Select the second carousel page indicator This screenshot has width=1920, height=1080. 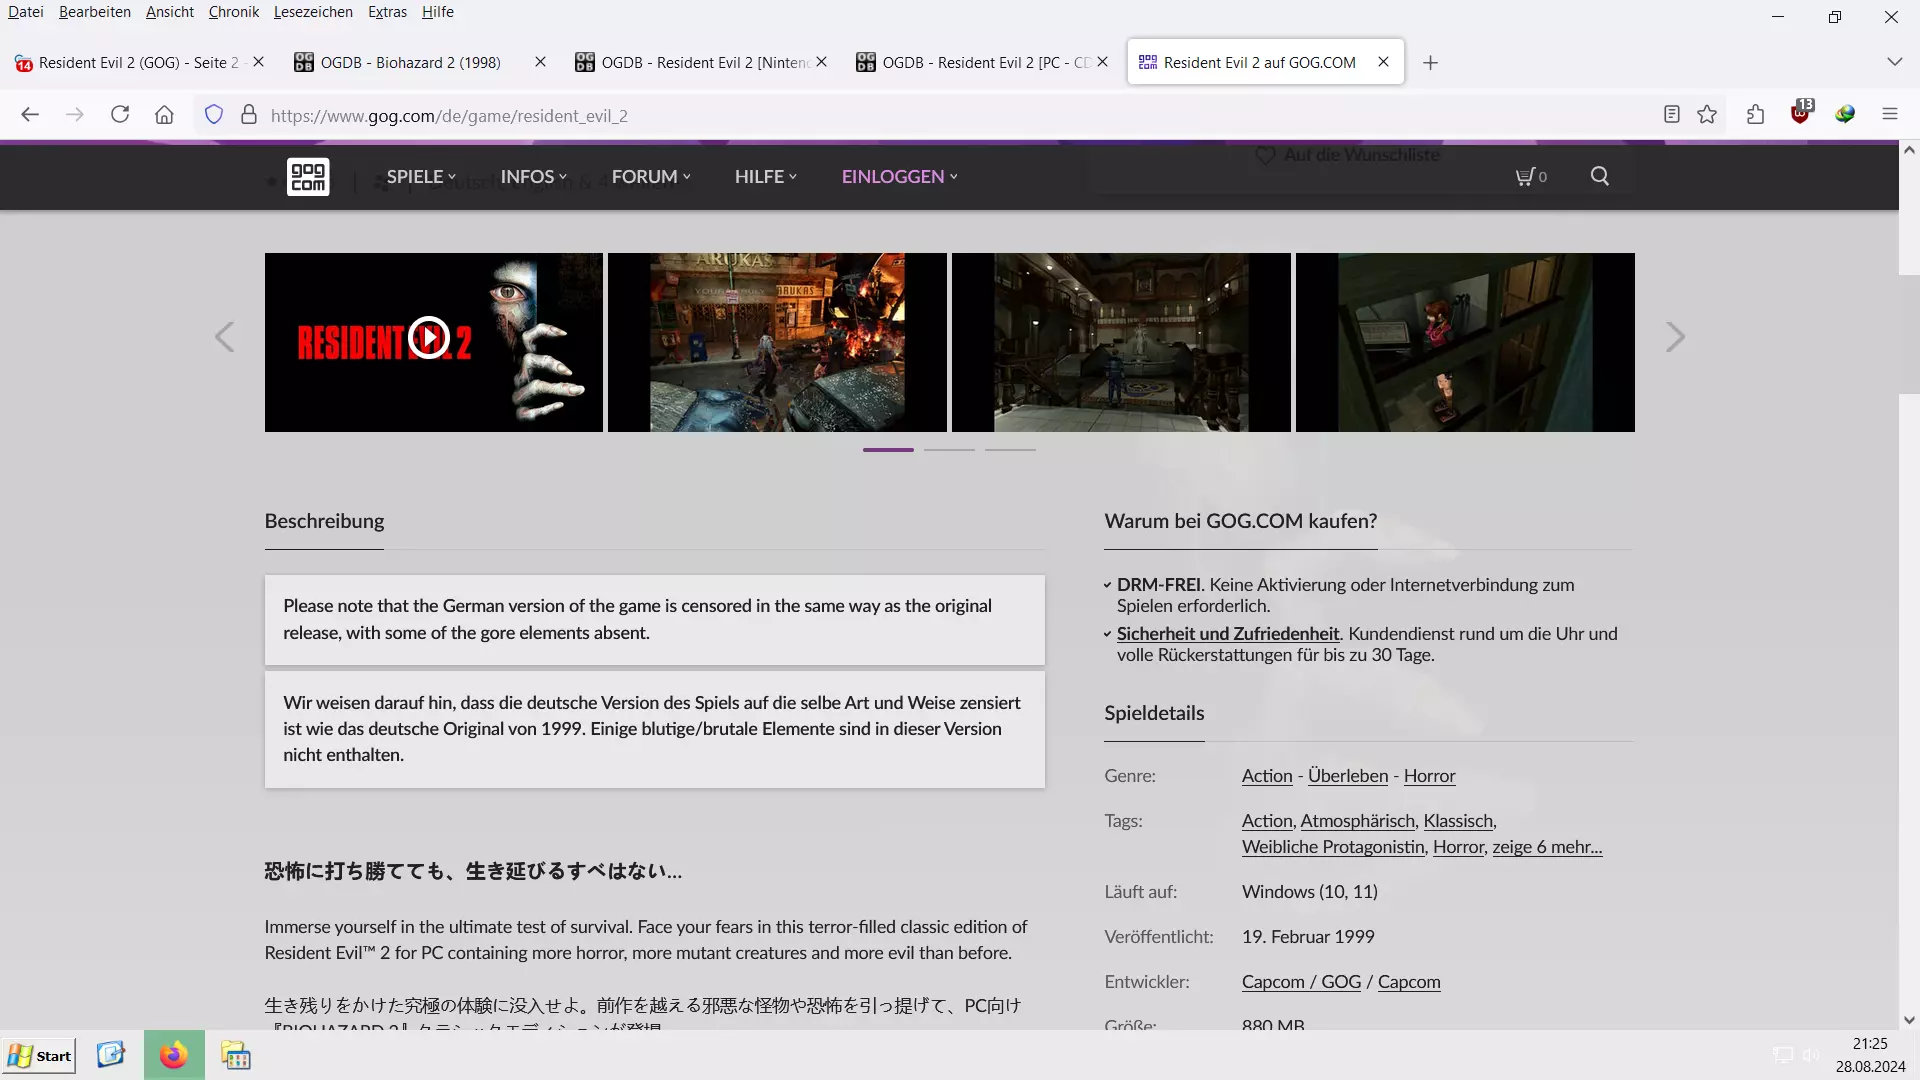coord(949,450)
